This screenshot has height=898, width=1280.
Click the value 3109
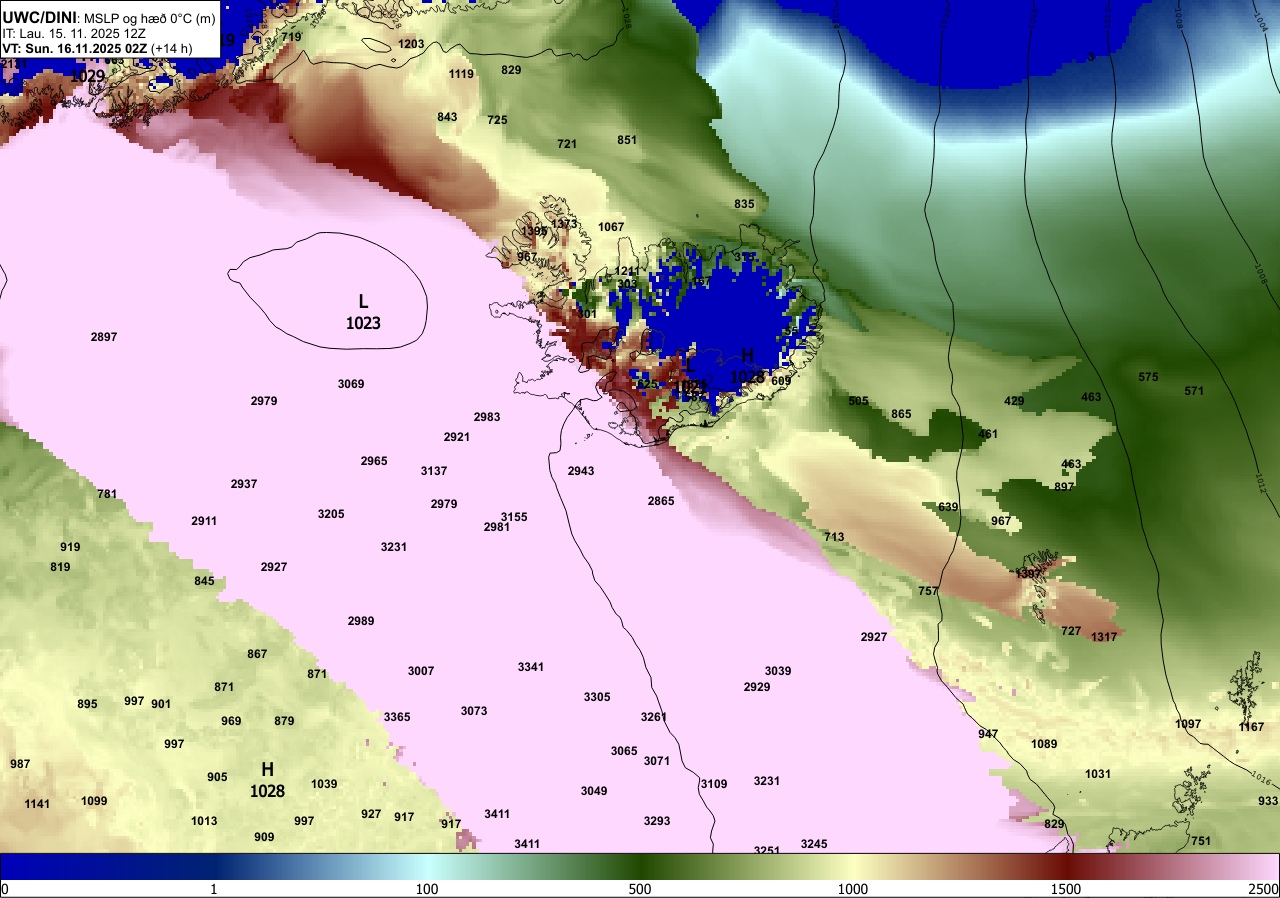(714, 784)
